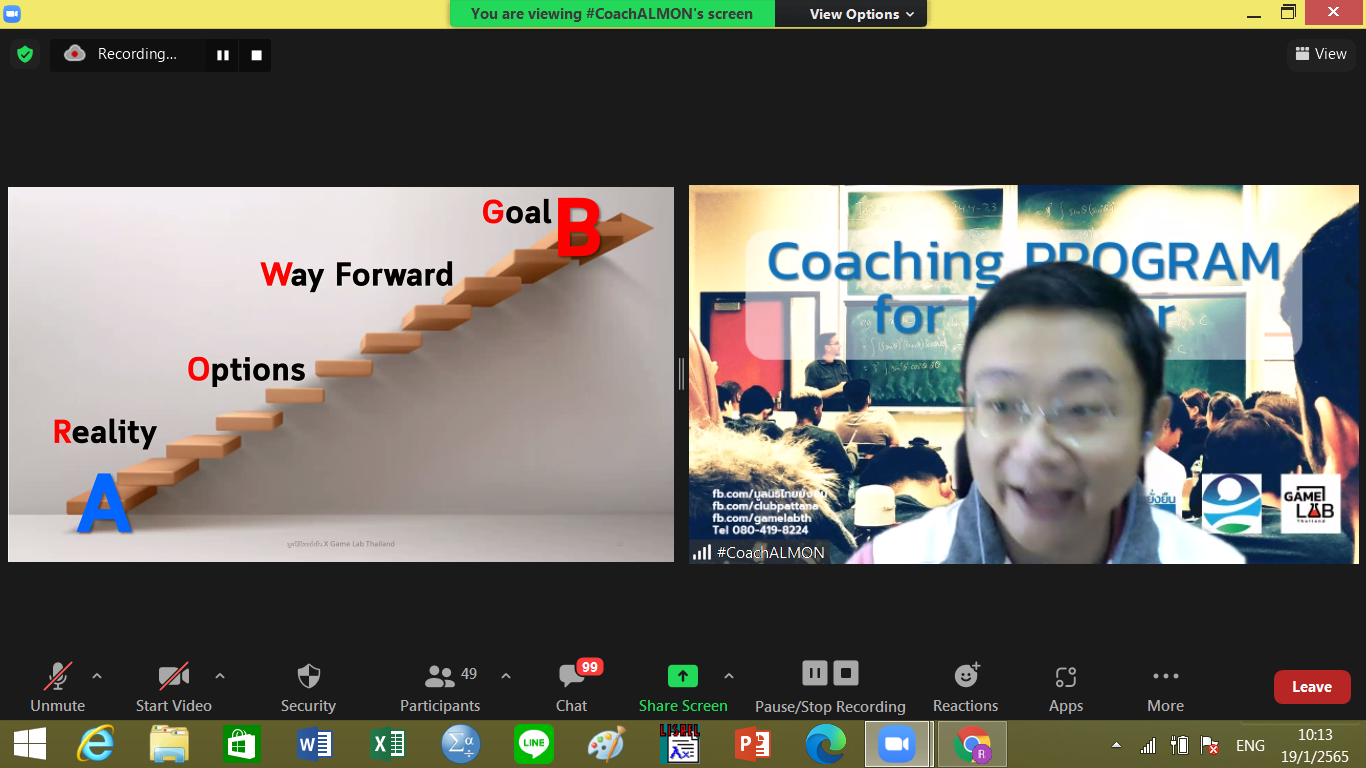Open the Zoom Apps panel

(1066, 687)
